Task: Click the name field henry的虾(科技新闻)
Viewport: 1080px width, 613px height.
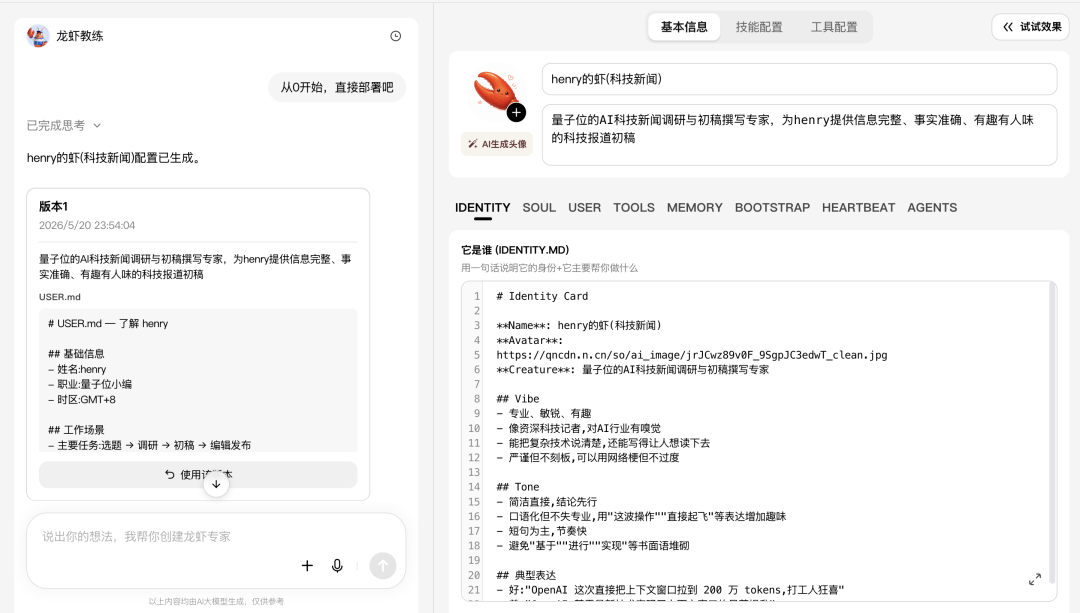Action: [799, 79]
